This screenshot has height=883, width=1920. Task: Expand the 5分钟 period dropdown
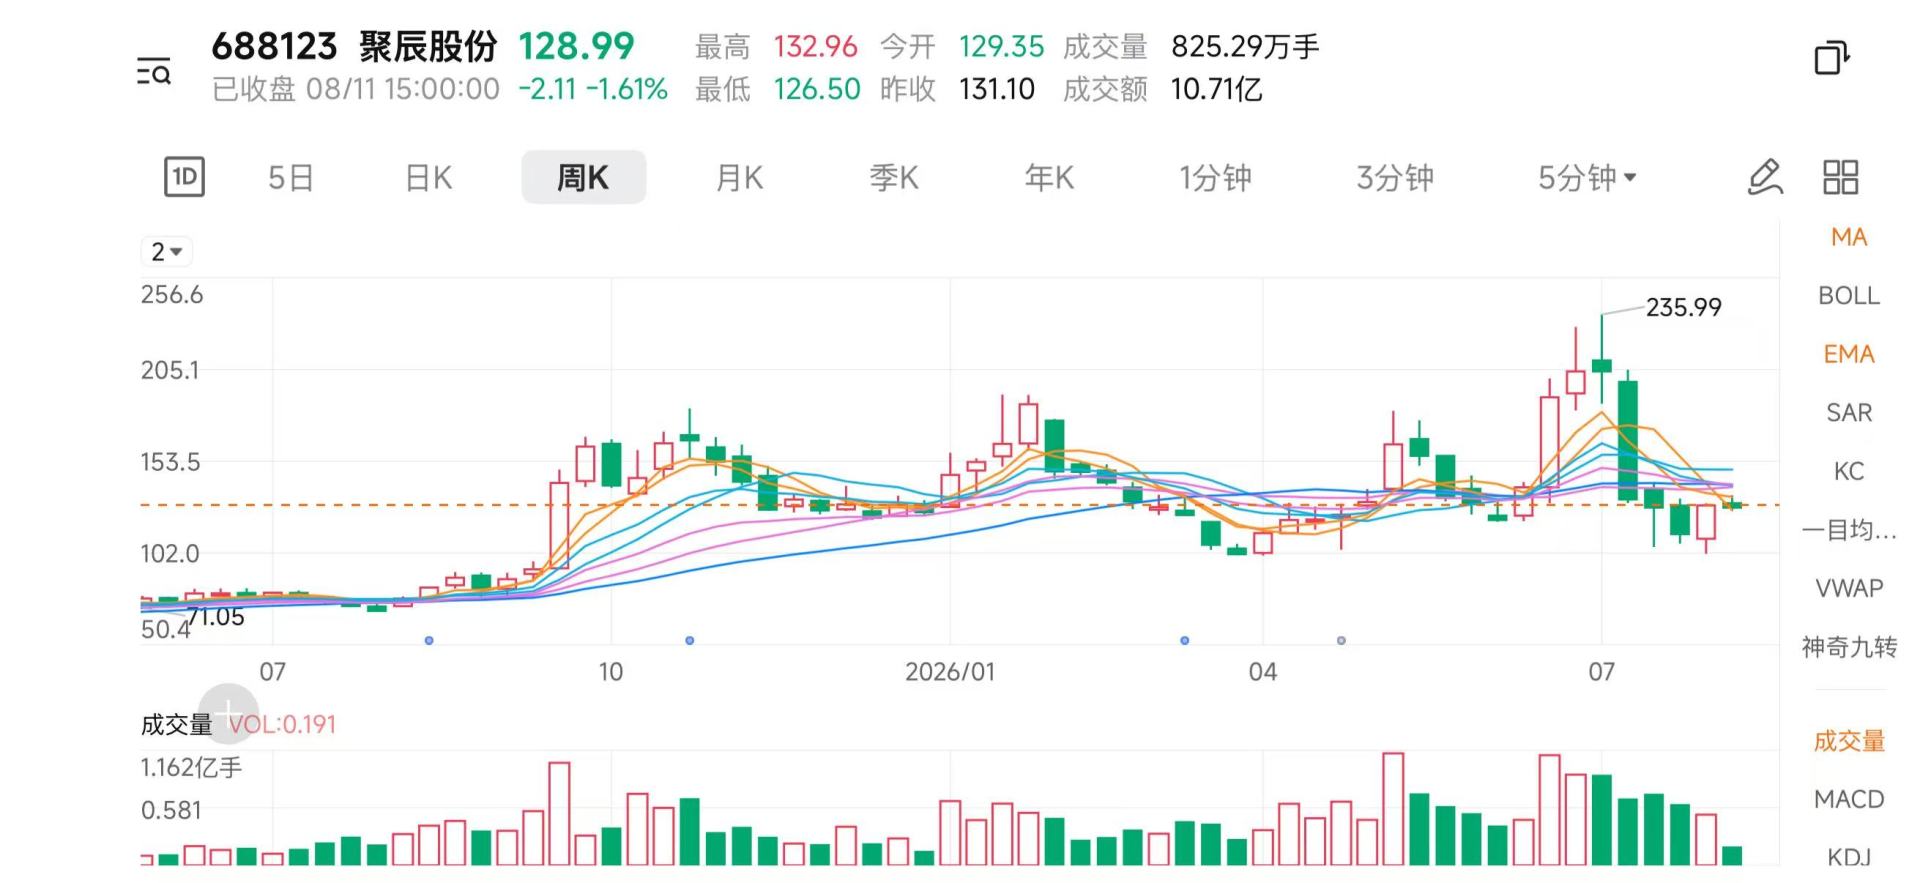(x=1587, y=178)
